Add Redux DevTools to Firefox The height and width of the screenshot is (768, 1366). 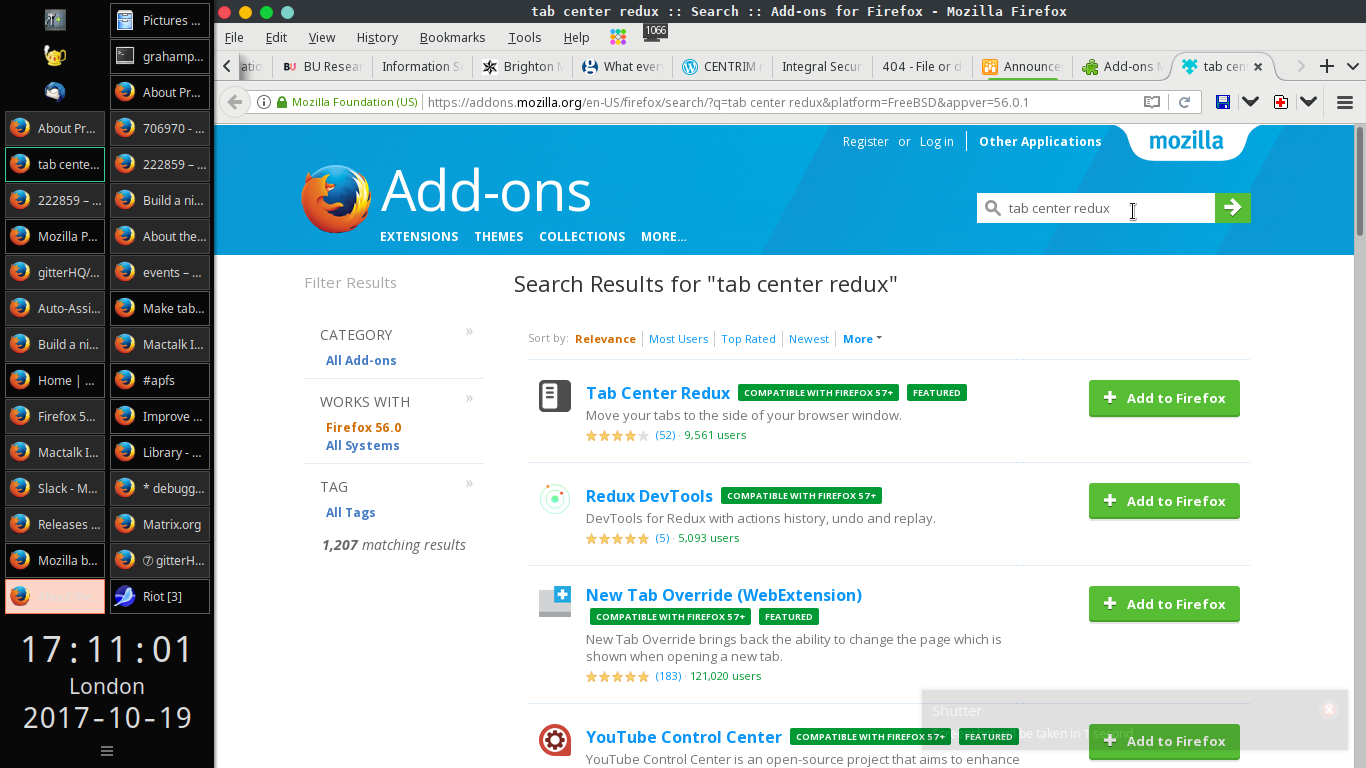point(1164,501)
